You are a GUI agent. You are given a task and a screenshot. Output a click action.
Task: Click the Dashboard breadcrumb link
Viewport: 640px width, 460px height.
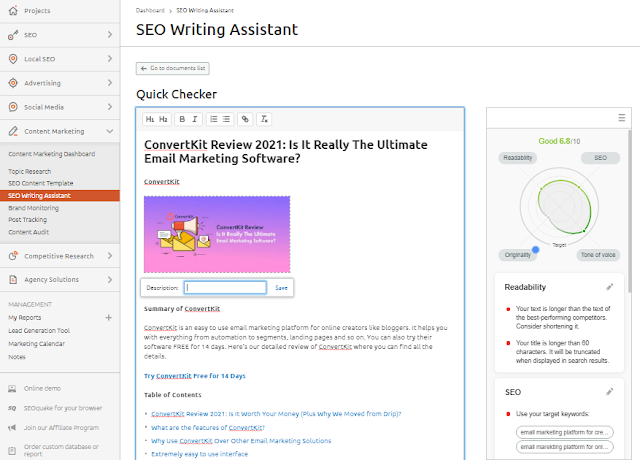click(150, 11)
